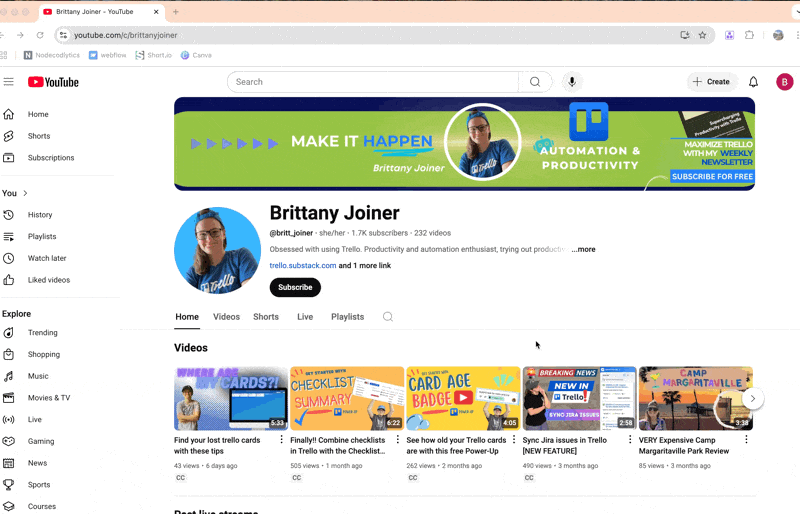The image size is (800, 514).
Task: Open the trello.substack.com link
Action: coord(303,265)
